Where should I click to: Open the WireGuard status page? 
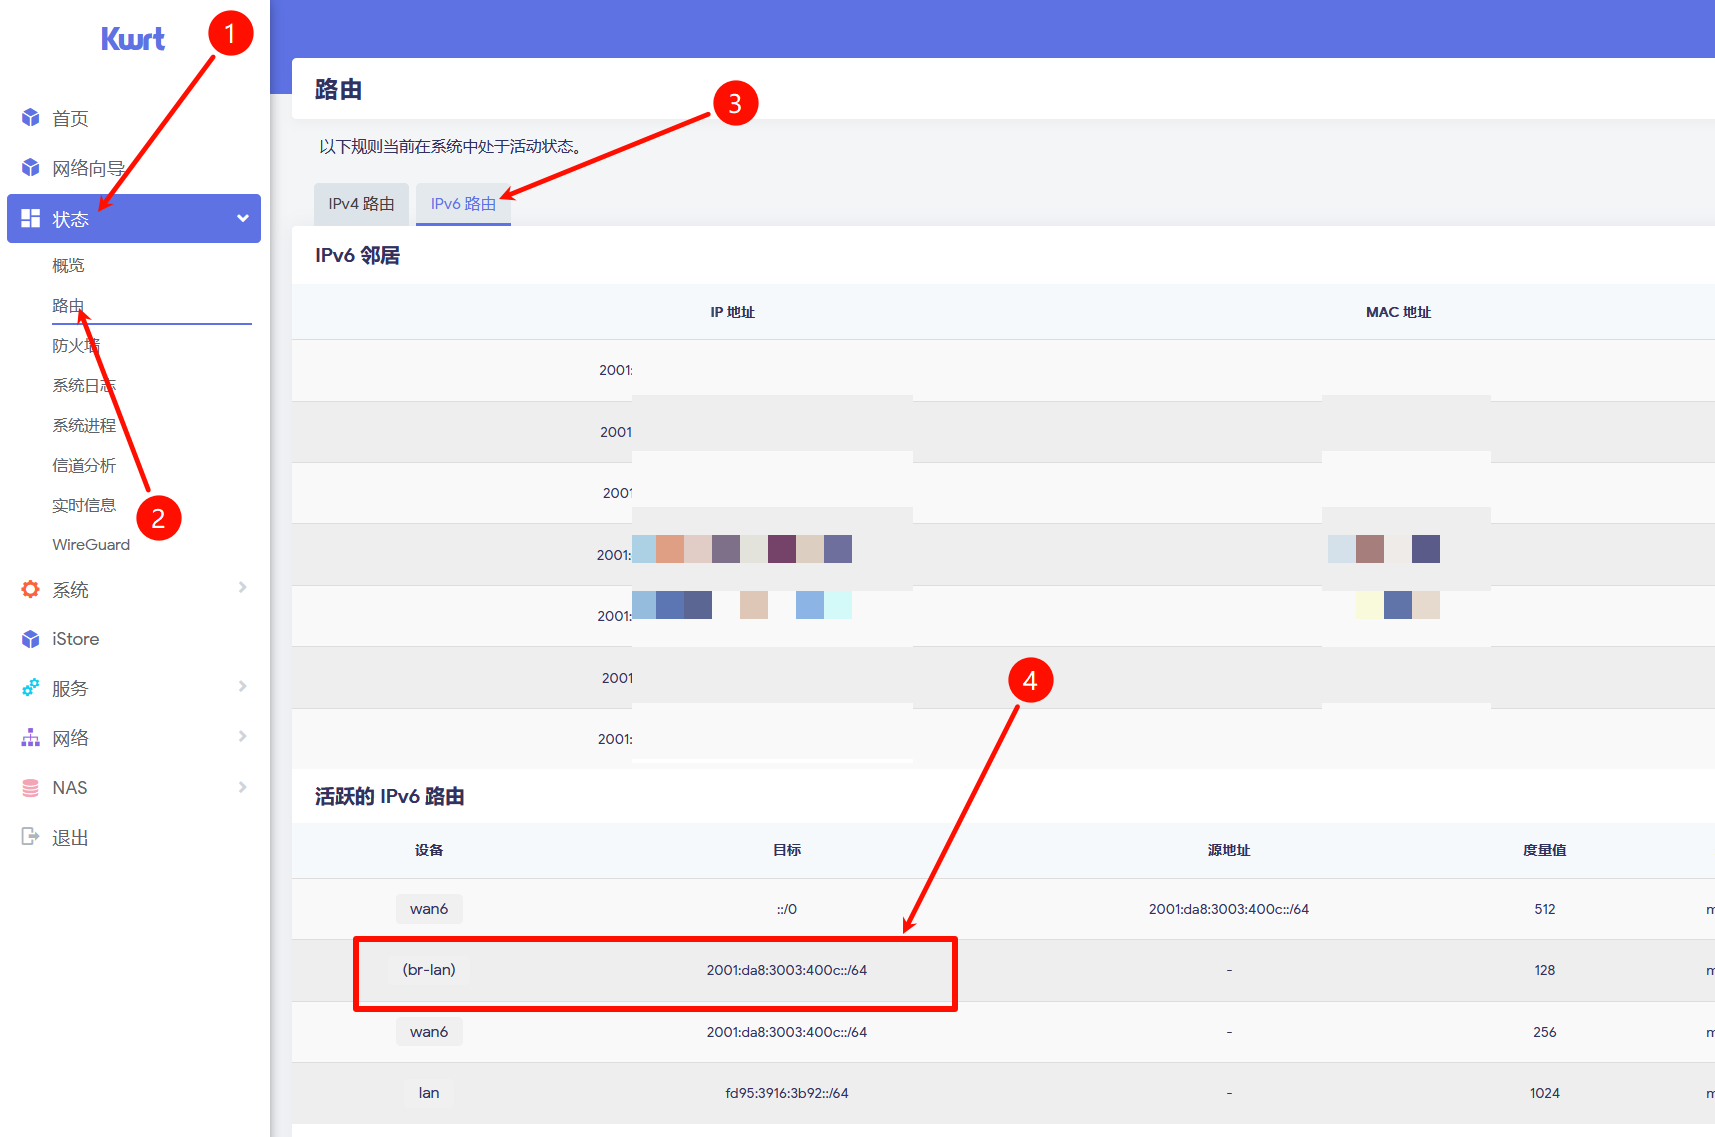click(x=91, y=544)
